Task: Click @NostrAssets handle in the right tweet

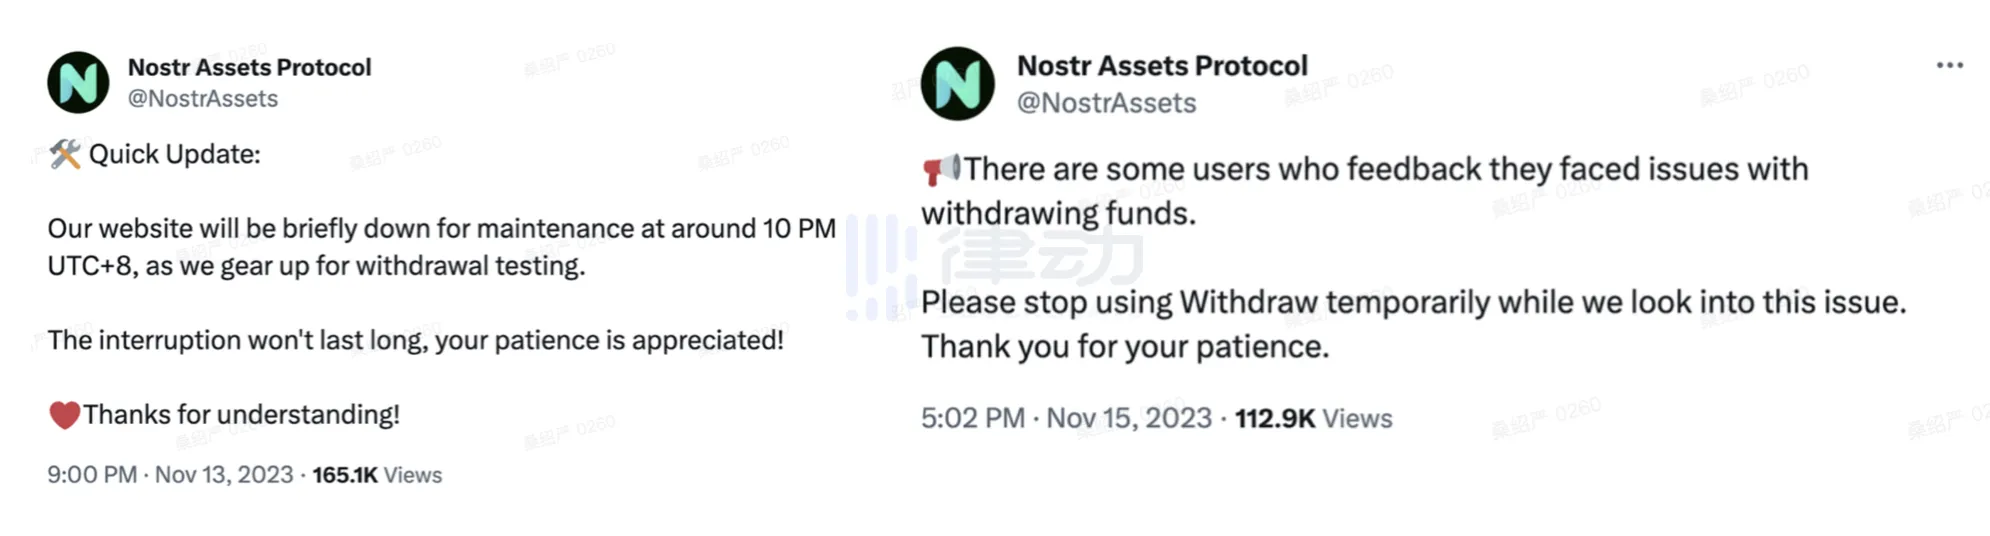Action: tap(1106, 103)
